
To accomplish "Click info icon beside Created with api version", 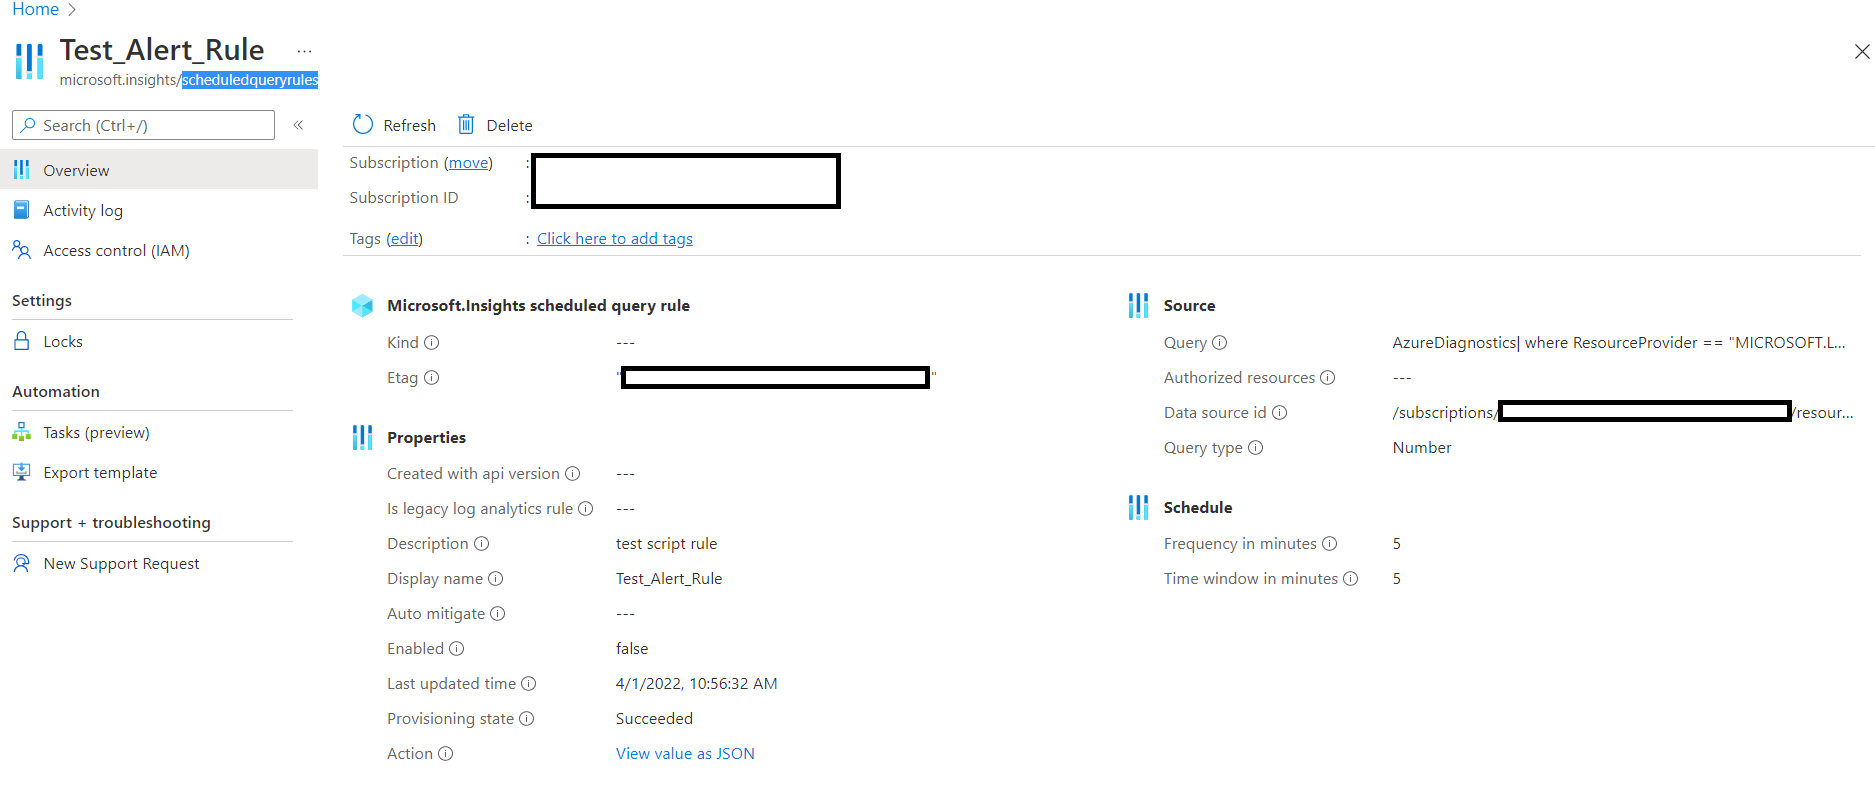I will click(573, 473).
